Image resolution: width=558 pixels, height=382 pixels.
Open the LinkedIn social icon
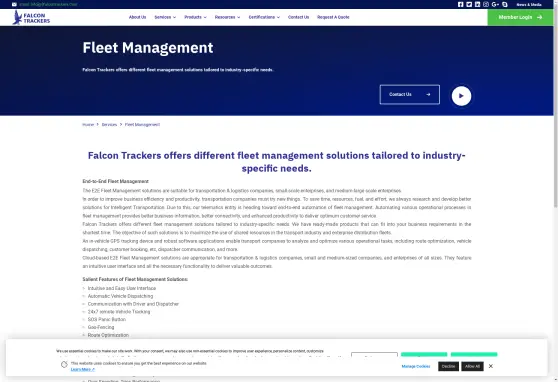tap(478, 4)
